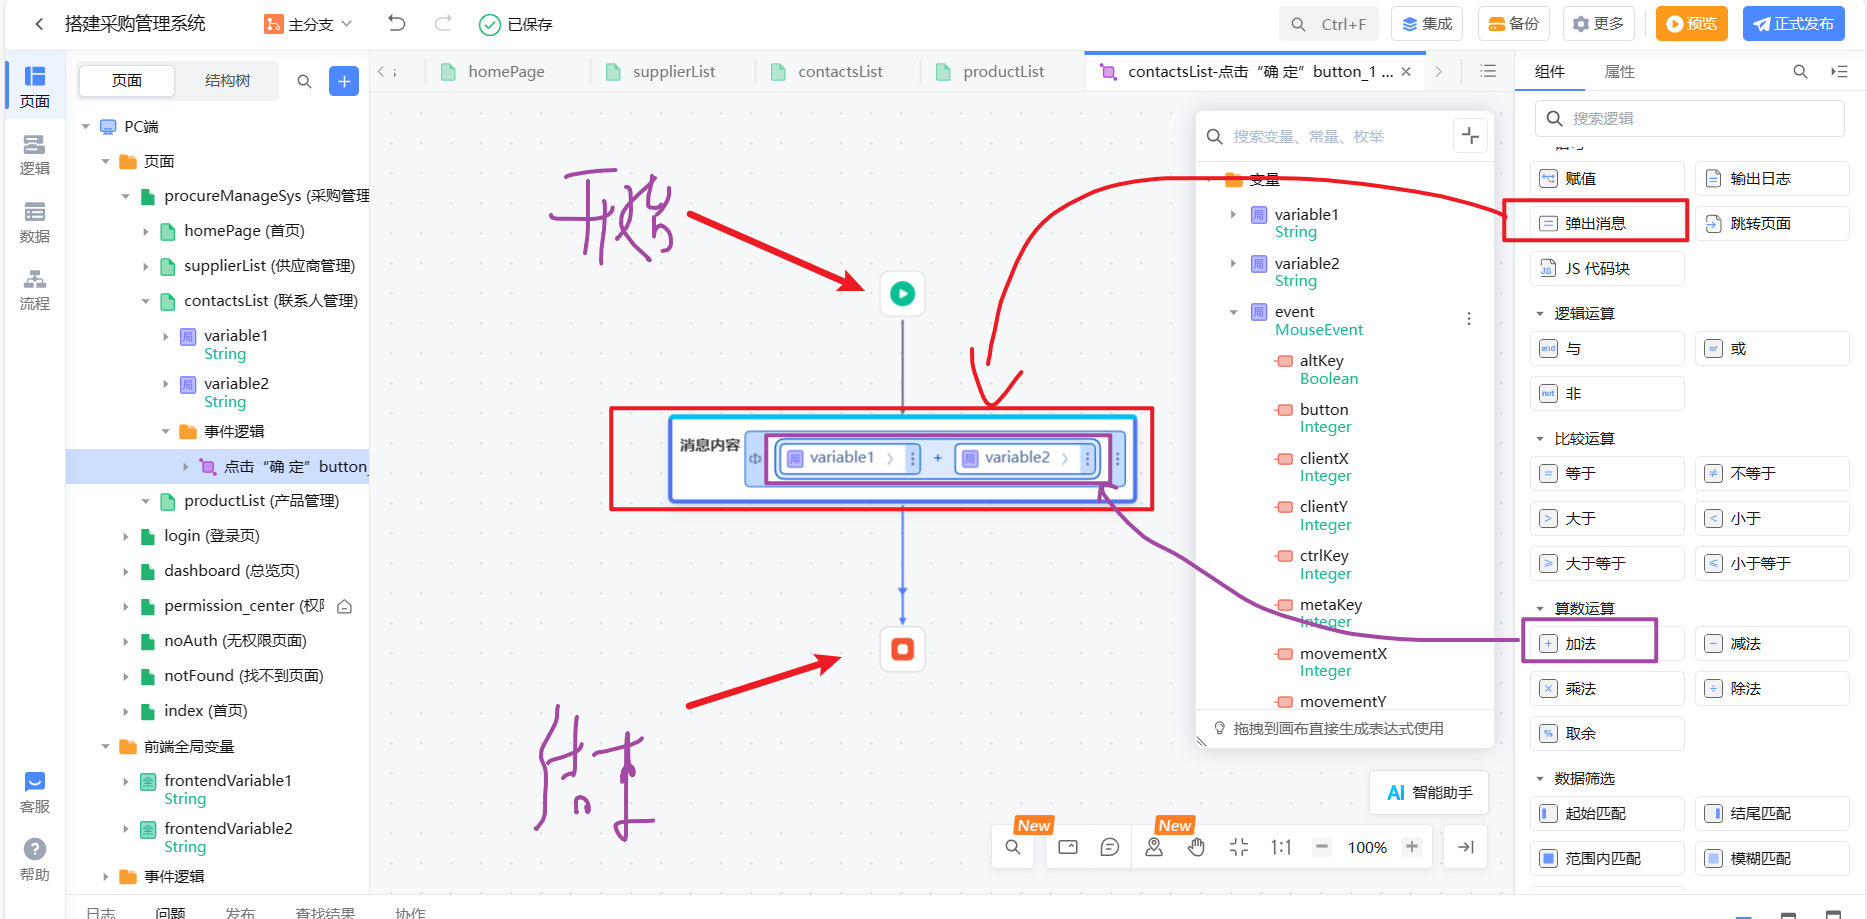
Task: Open 客服 customer service chat
Action: click(35, 792)
